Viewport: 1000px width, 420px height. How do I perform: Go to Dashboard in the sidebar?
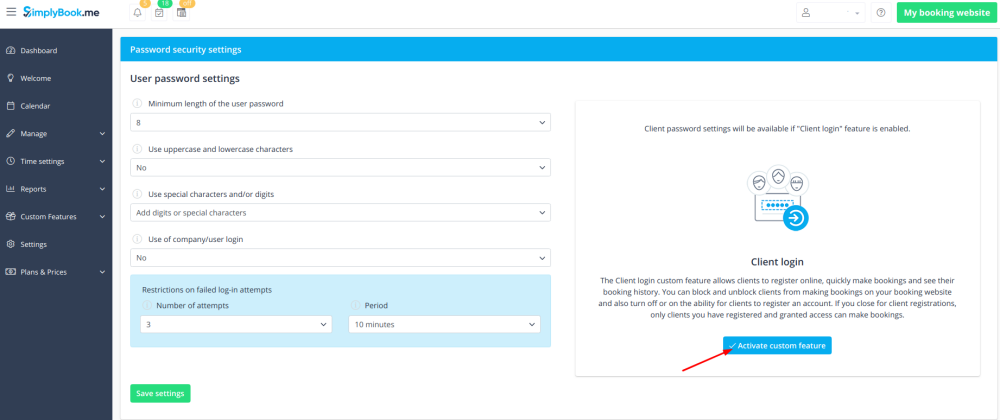coord(39,50)
